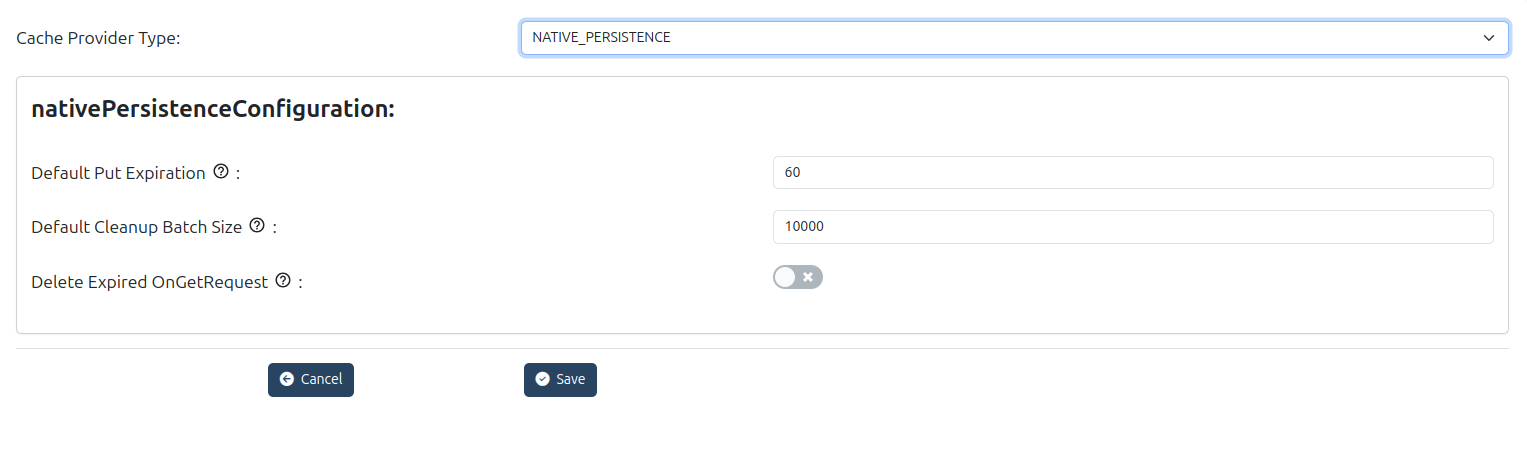
Task: Open help for Default Put Expiration
Action: pos(222,172)
